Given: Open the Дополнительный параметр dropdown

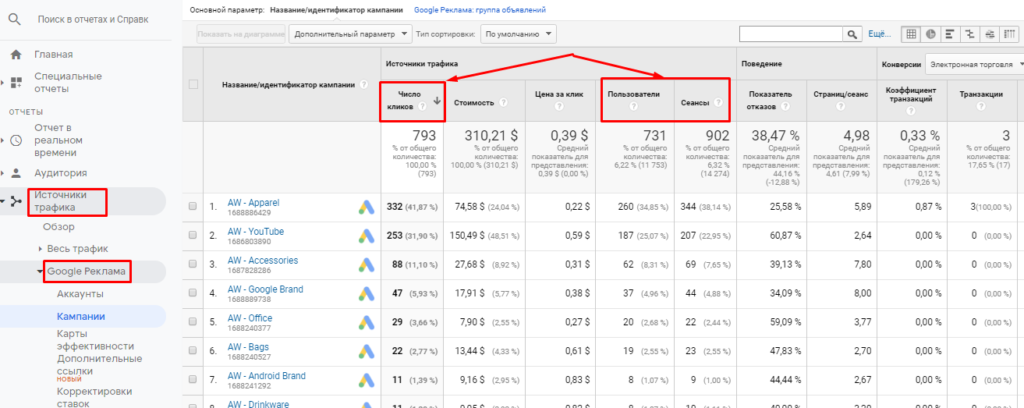Looking at the screenshot, I should click(x=350, y=34).
